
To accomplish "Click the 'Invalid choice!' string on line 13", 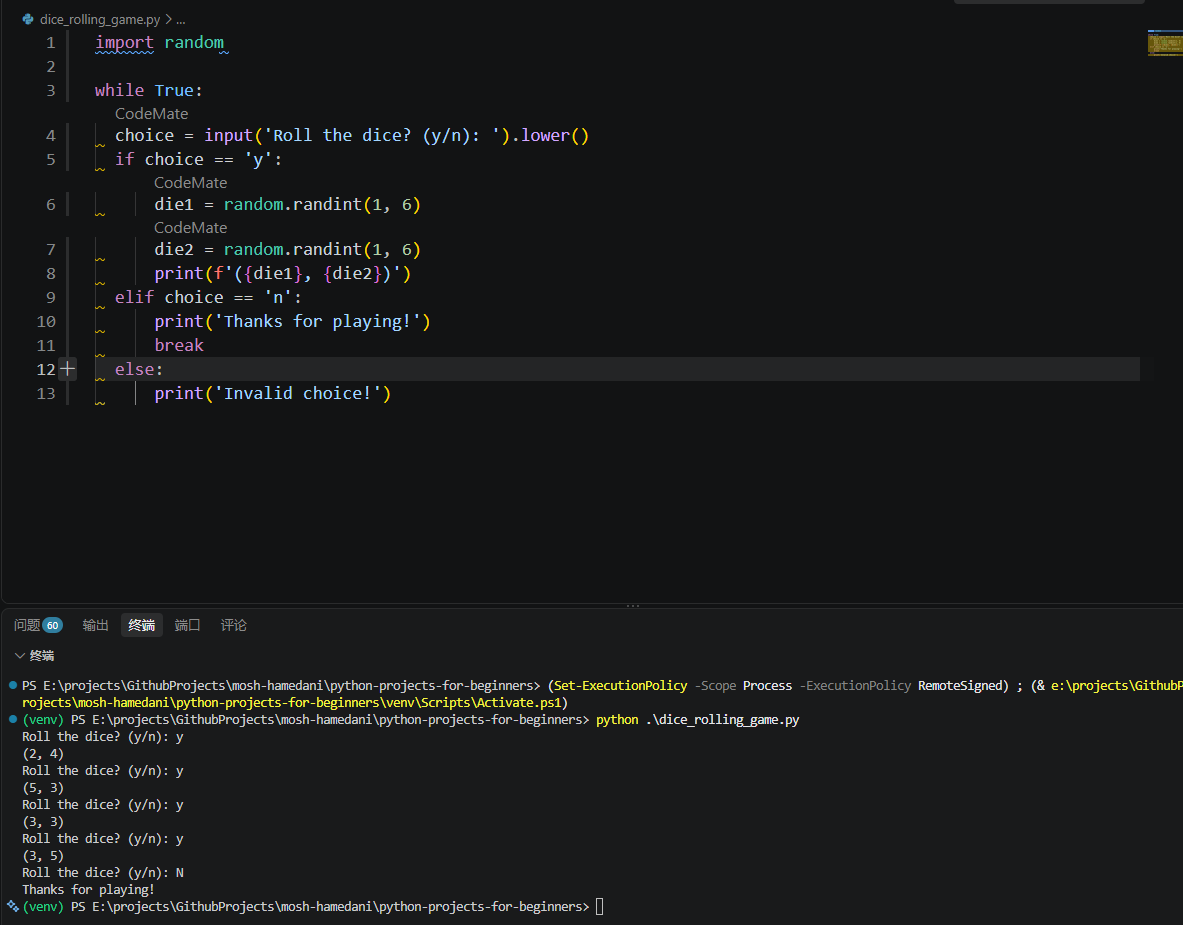I will 298,393.
